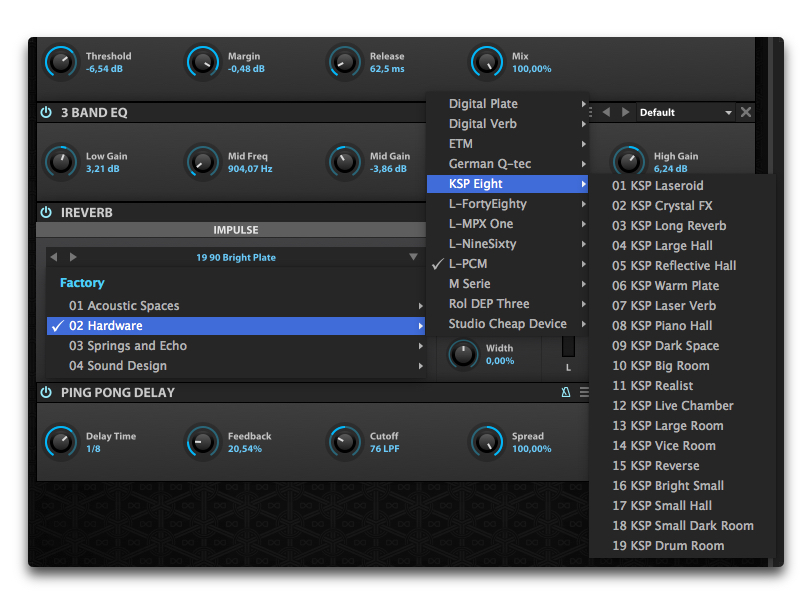The image size is (812, 603).
Task: Go to previous 3 Band EQ preset
Action: [x=606, y=112]
